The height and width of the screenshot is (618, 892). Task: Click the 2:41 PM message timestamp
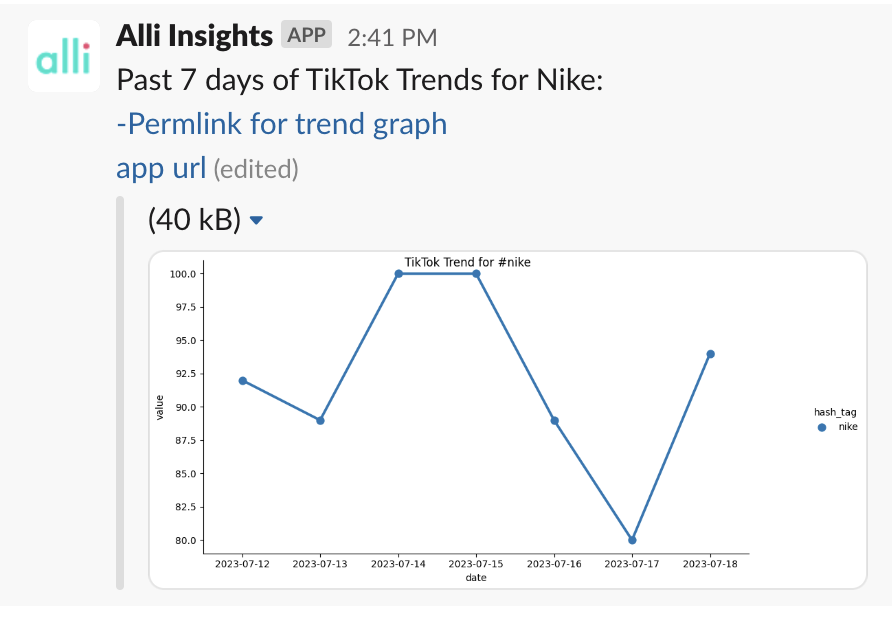tap(392, 37)
